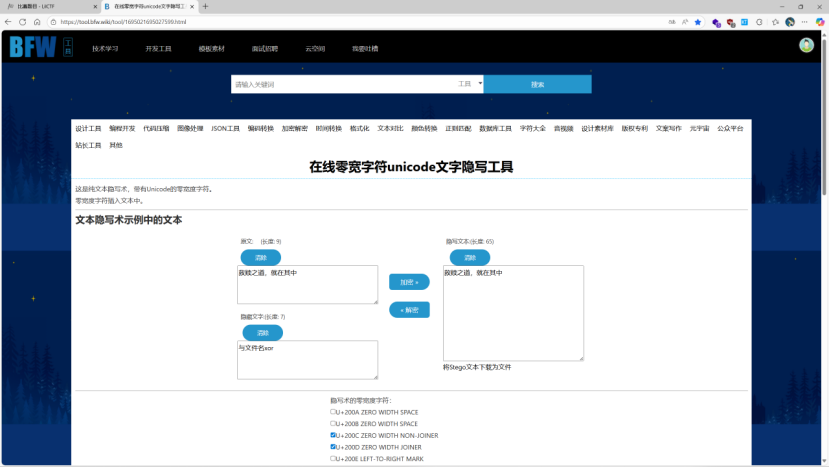Uncheck U+200D ZERO WIDTH JOINER
The width and height of the screenshot is (829, 467).
[333, 447]
